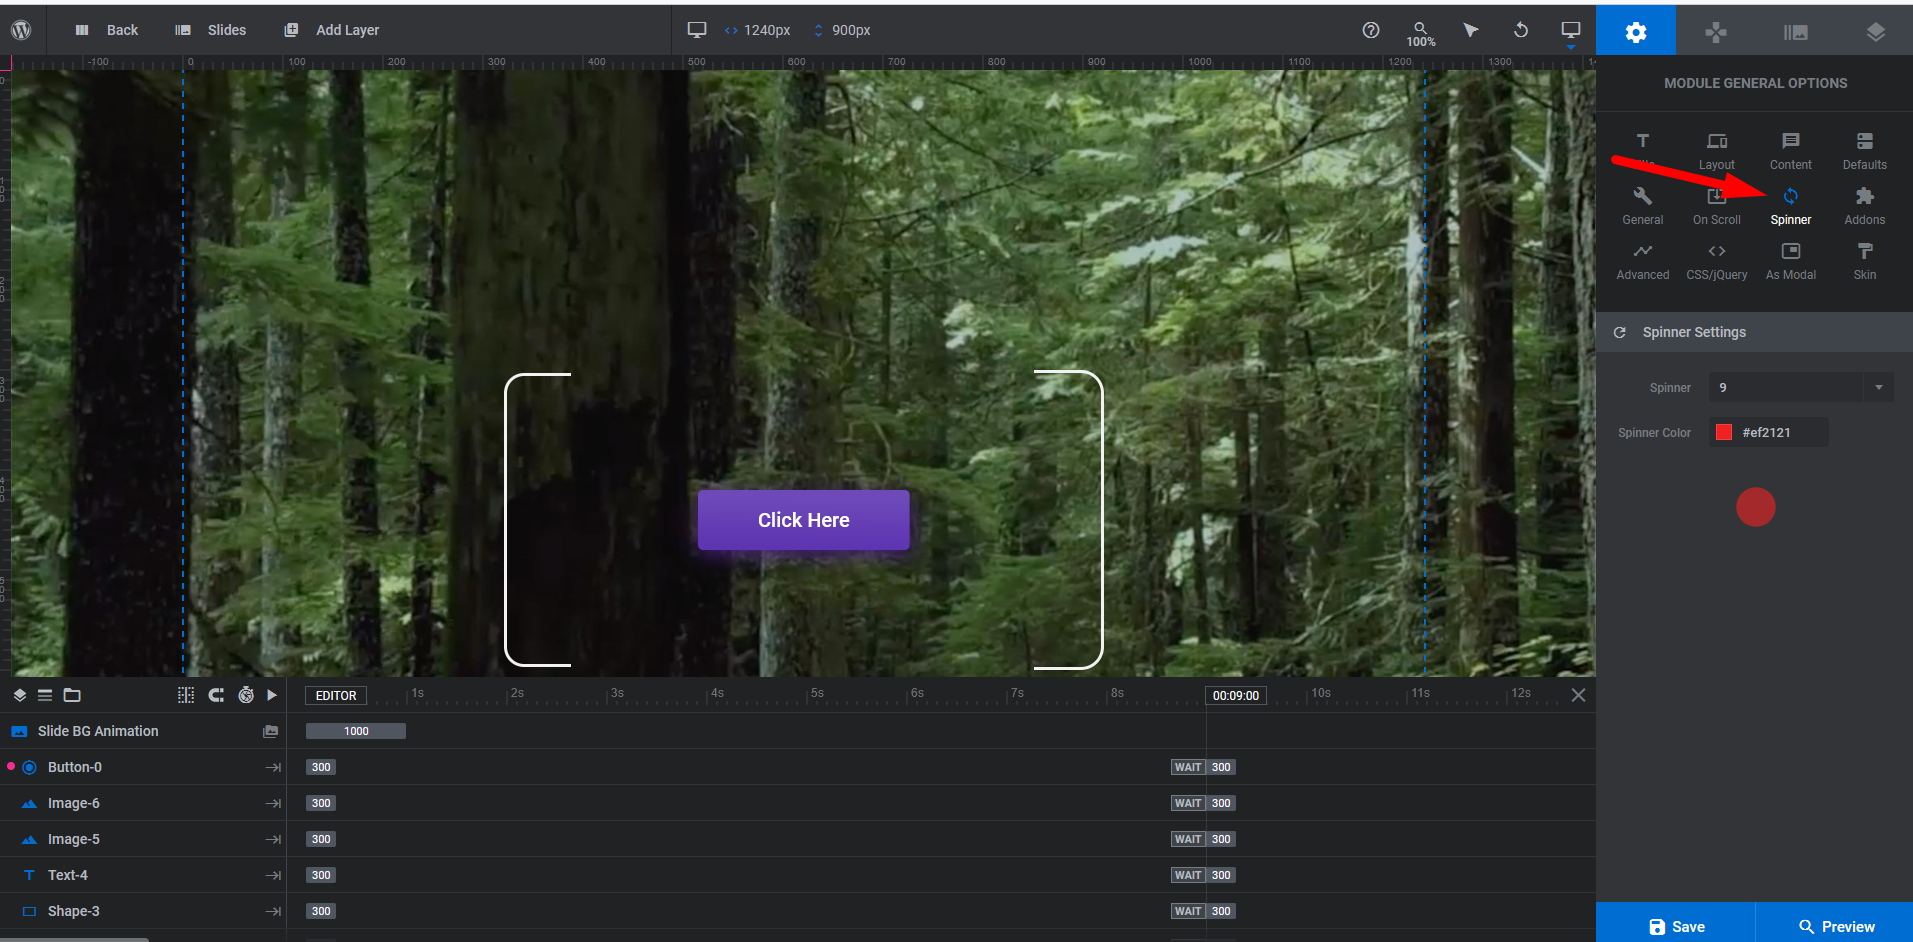Viewport: 1913px width, 942px height.
Task: Open the As Modal options section
Action: pyautogui.click(x=1791, y=261)
